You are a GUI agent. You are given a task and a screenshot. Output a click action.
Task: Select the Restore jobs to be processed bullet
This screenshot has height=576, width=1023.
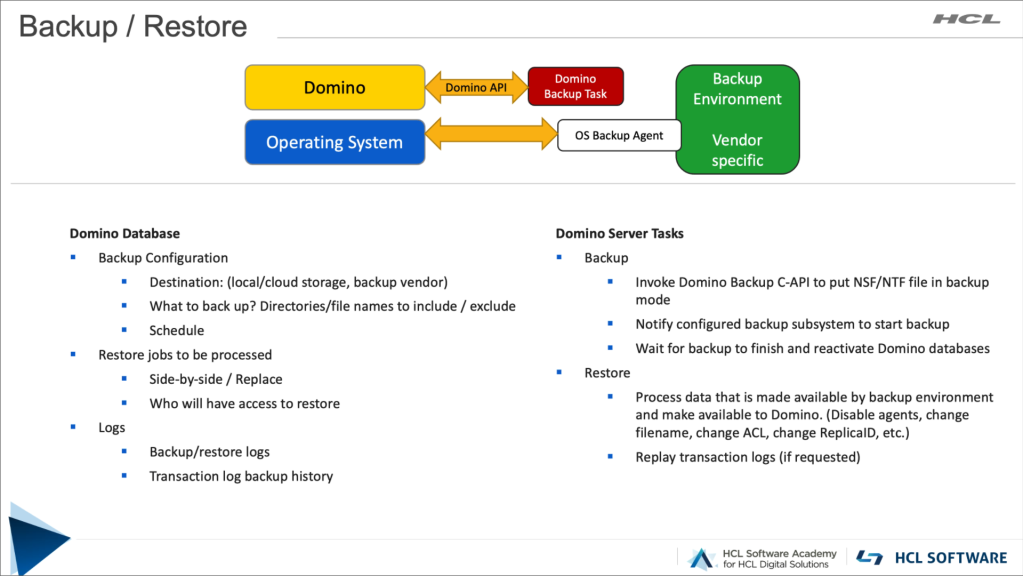(x=185, y=354)
